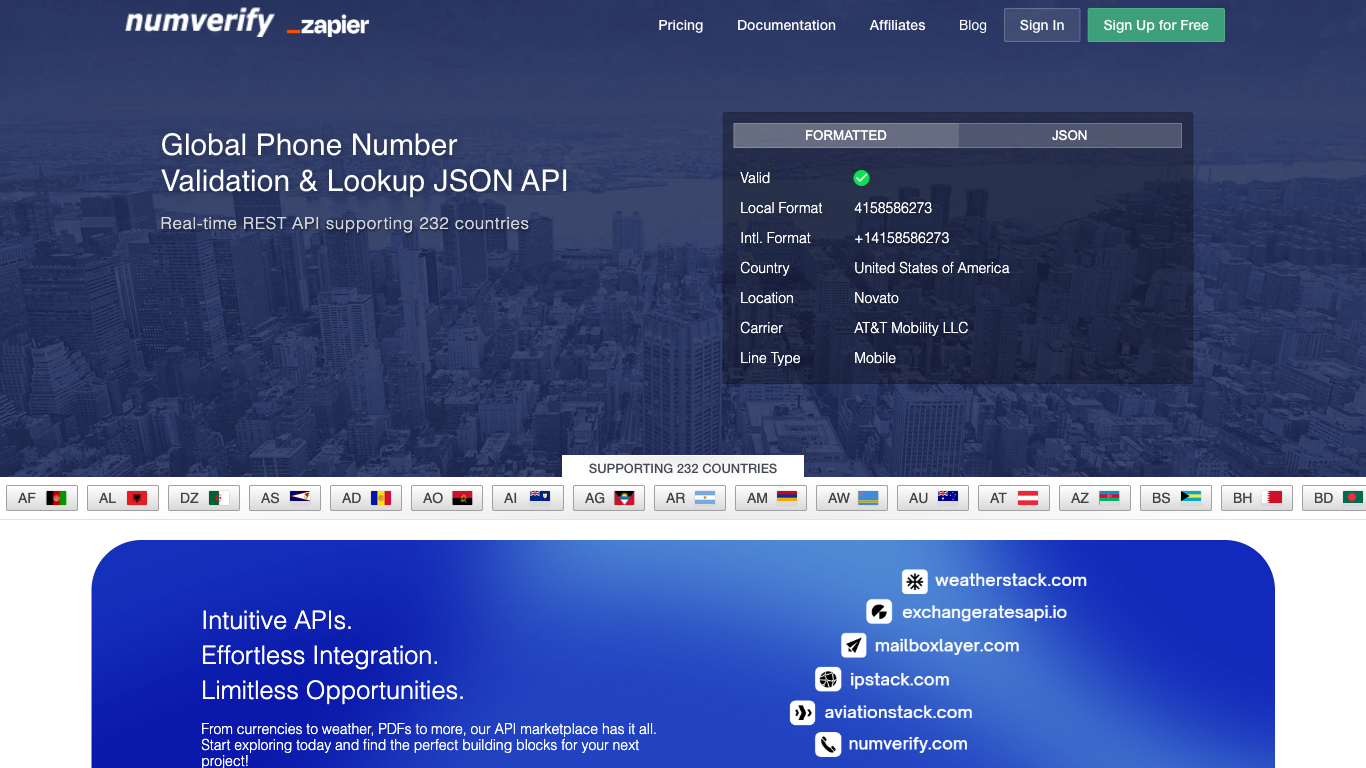
Task: Click the ipstack globe icon
Action: coord(828,680)
